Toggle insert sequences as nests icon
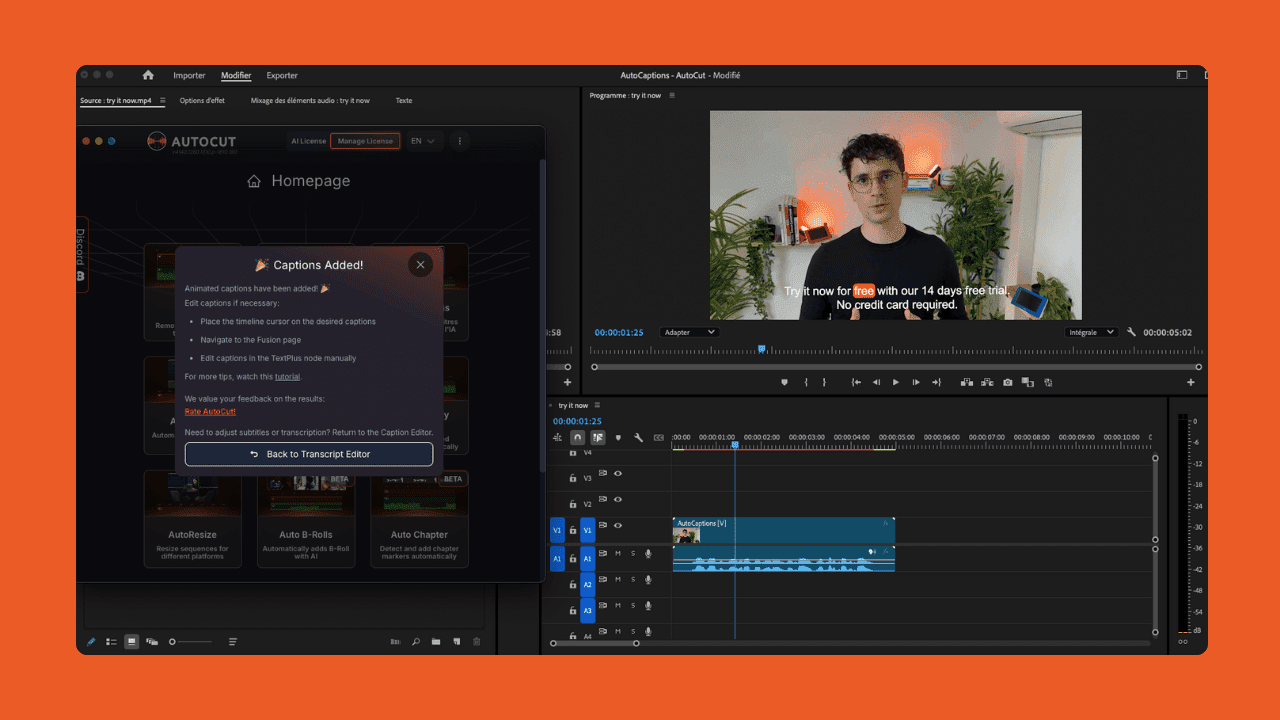This screenshot has height=720, width=1280. 558,437
